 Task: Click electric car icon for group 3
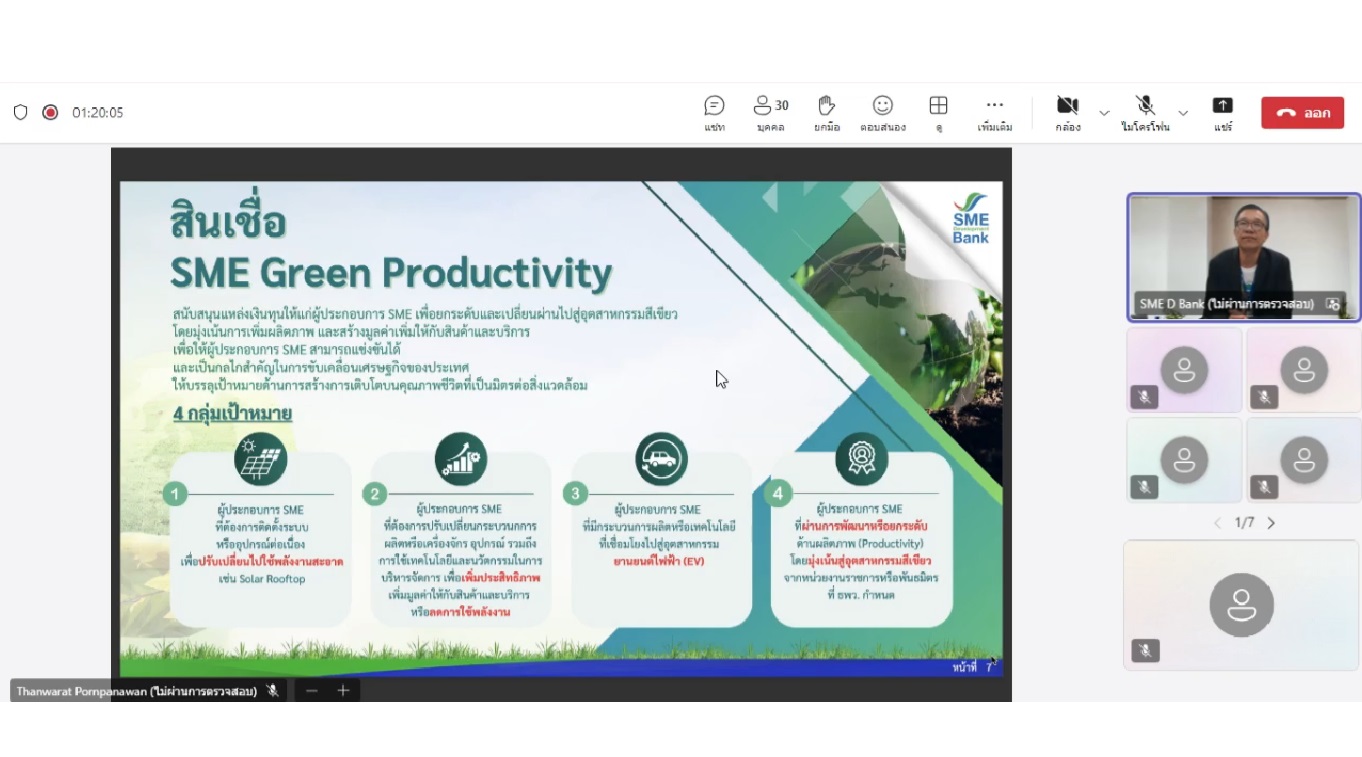click(661, 459)
